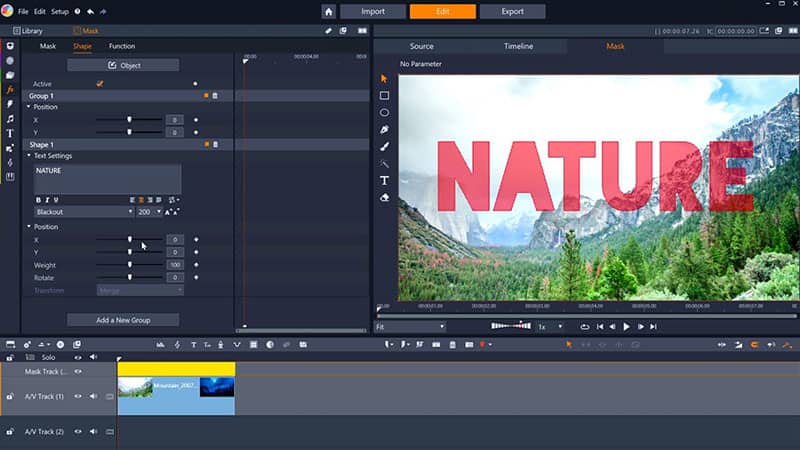The width and height of the screenshot is (800, 450).
Task: Collapse the Text Settings section
Action: 29,156
